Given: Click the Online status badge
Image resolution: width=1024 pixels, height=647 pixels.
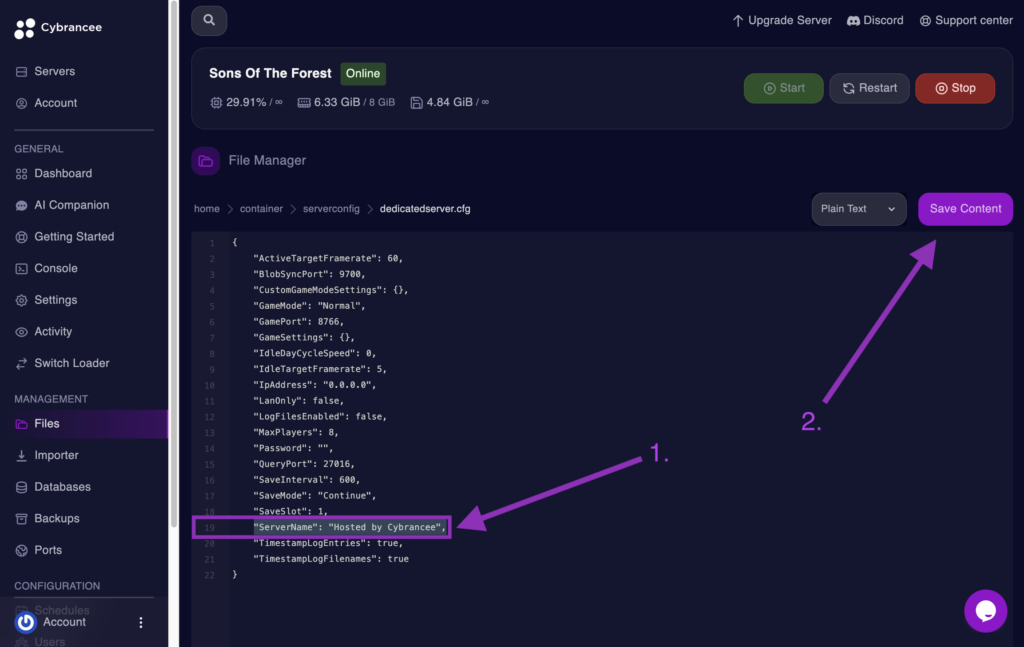Looking at the screenshot, I should [x=363, y=74].
